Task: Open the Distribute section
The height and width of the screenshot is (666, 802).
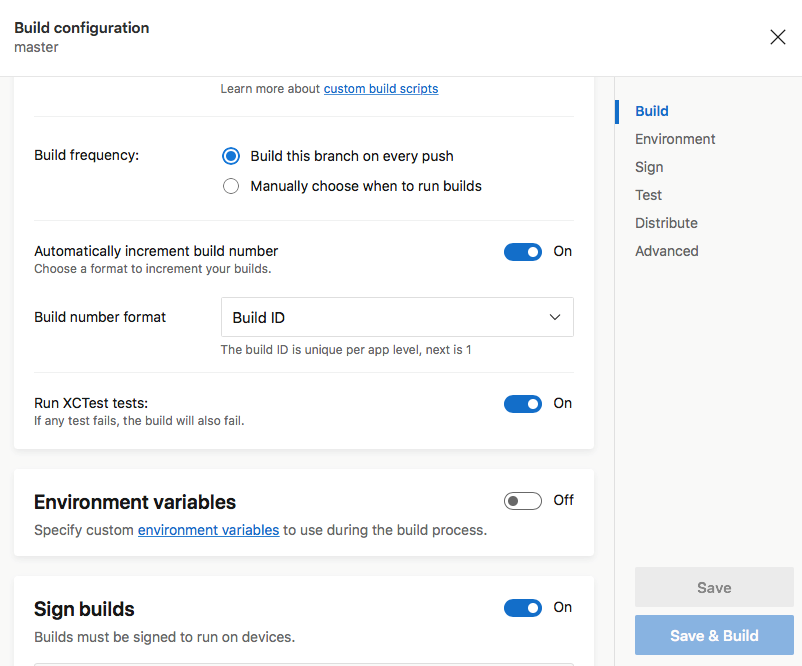Action: point(666,223)
